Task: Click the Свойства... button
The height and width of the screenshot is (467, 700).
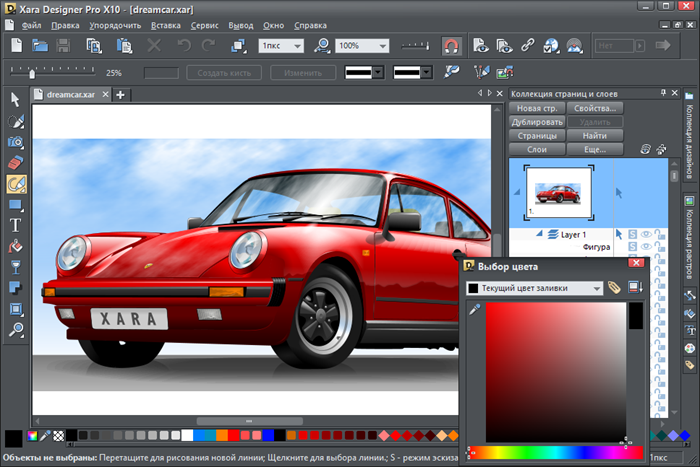Action: coord(595,108)
